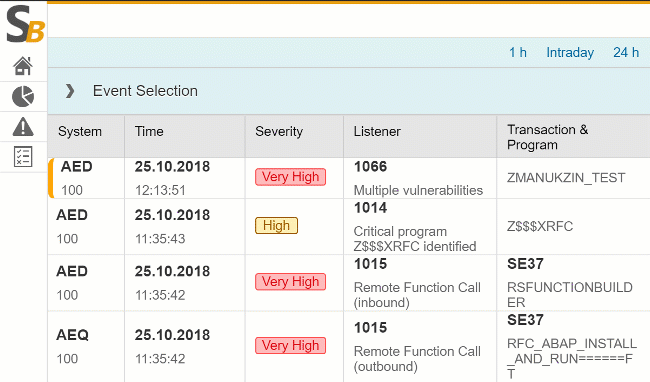Open the pie chart dashboard icon

pyautogui.click(x=23, y=96)
